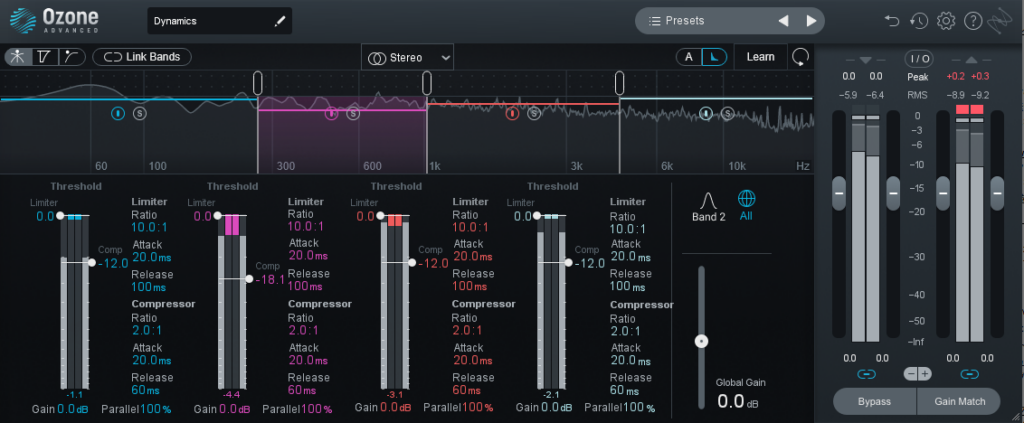Click the right output gain slider handle

tap(997, 195)
